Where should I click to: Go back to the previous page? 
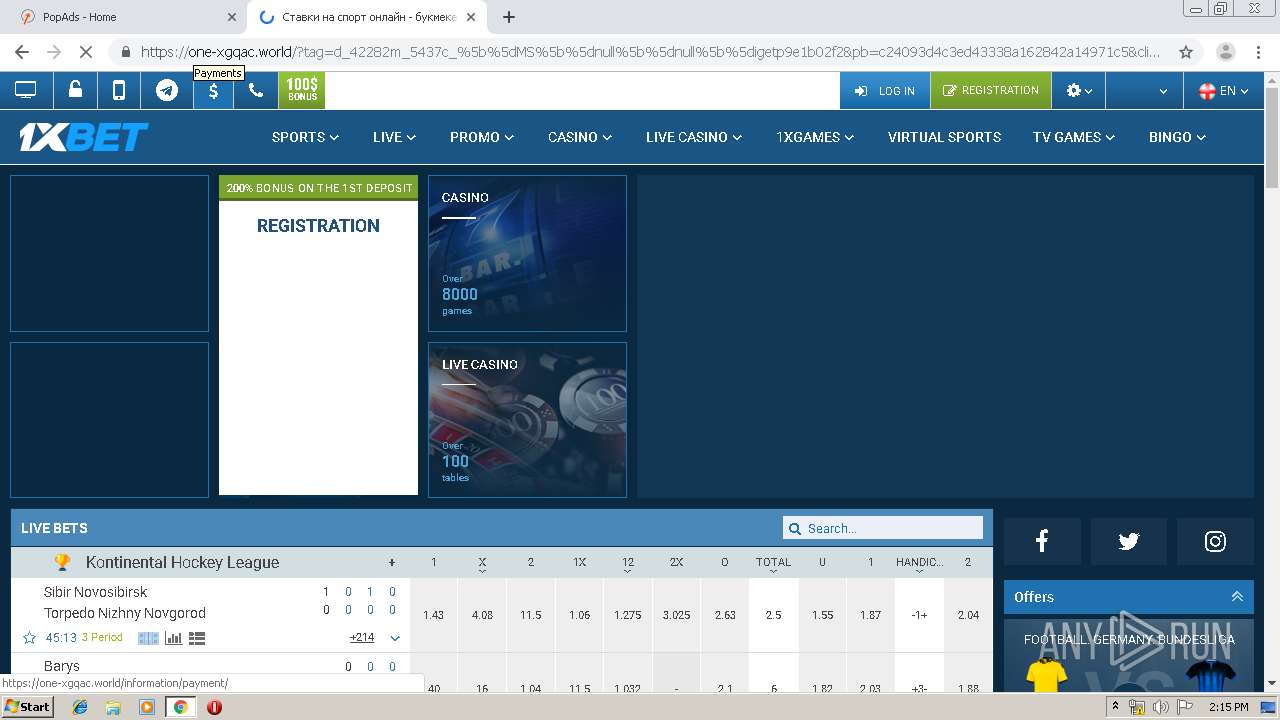(22, 52)
